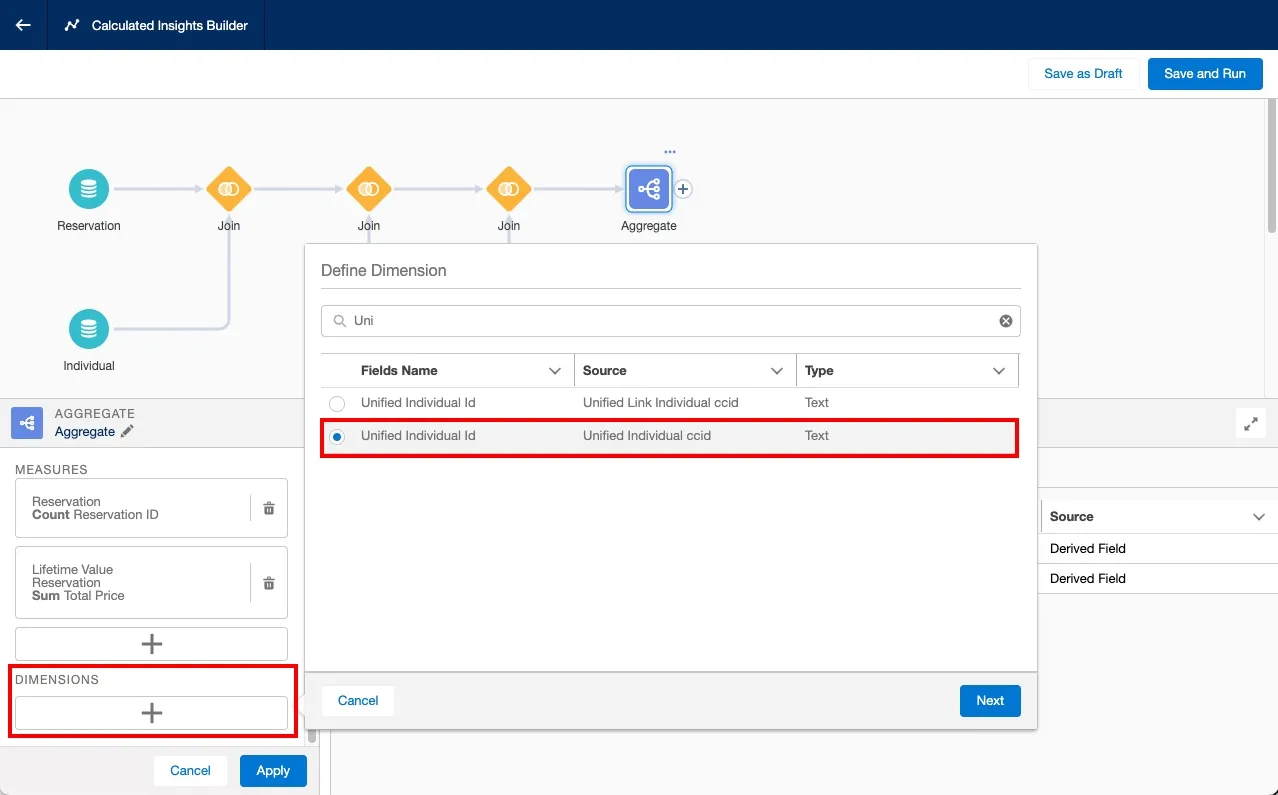Click the Aggregate node in the canvas

(x=648, y=189)
